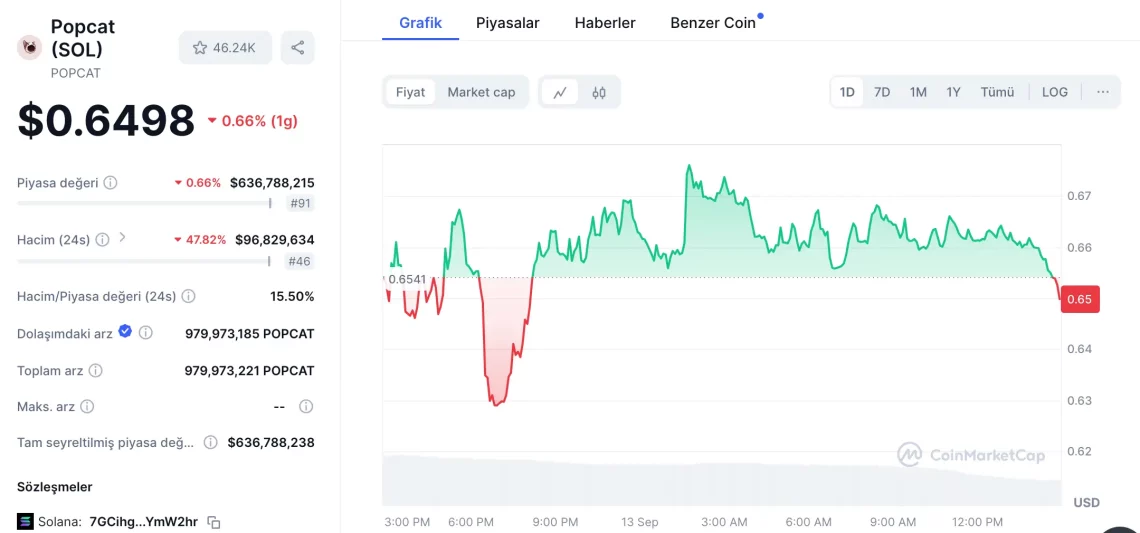1140x533 pixels.
Task: Open info icon right of Maks. arz label
Action: point(87,406)
